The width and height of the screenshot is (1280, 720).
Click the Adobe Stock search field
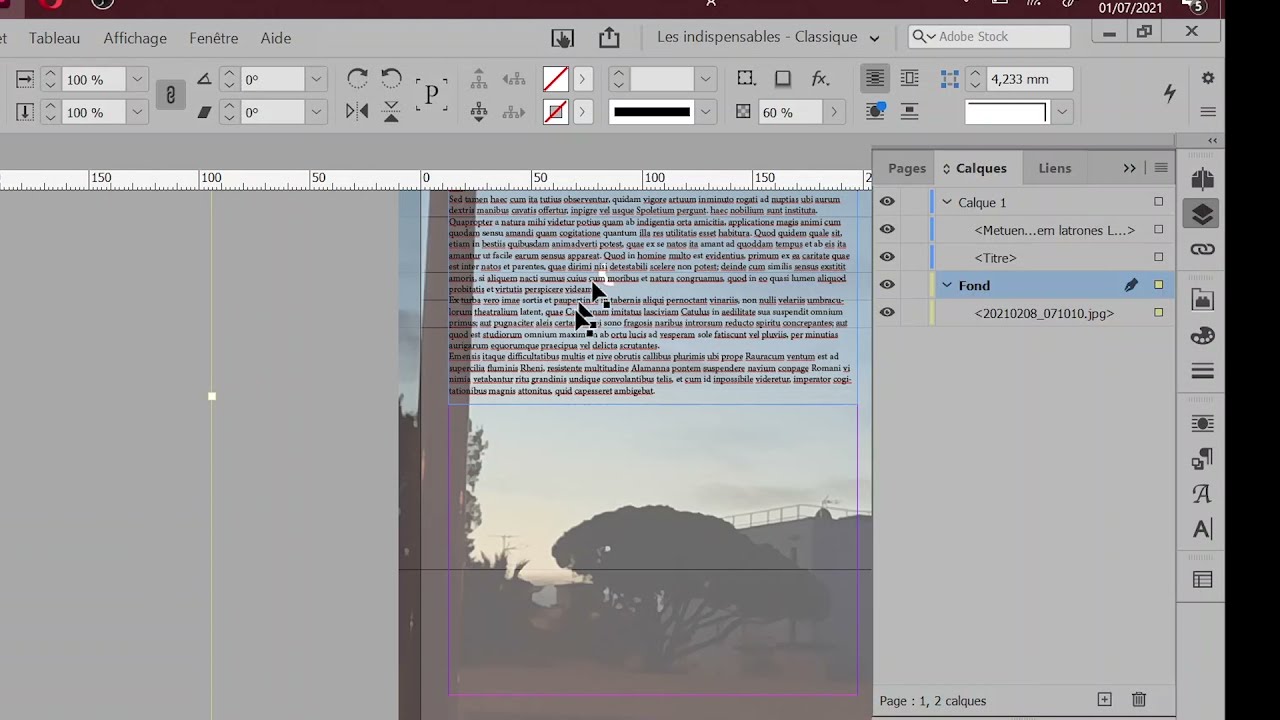tap(989, 37)
